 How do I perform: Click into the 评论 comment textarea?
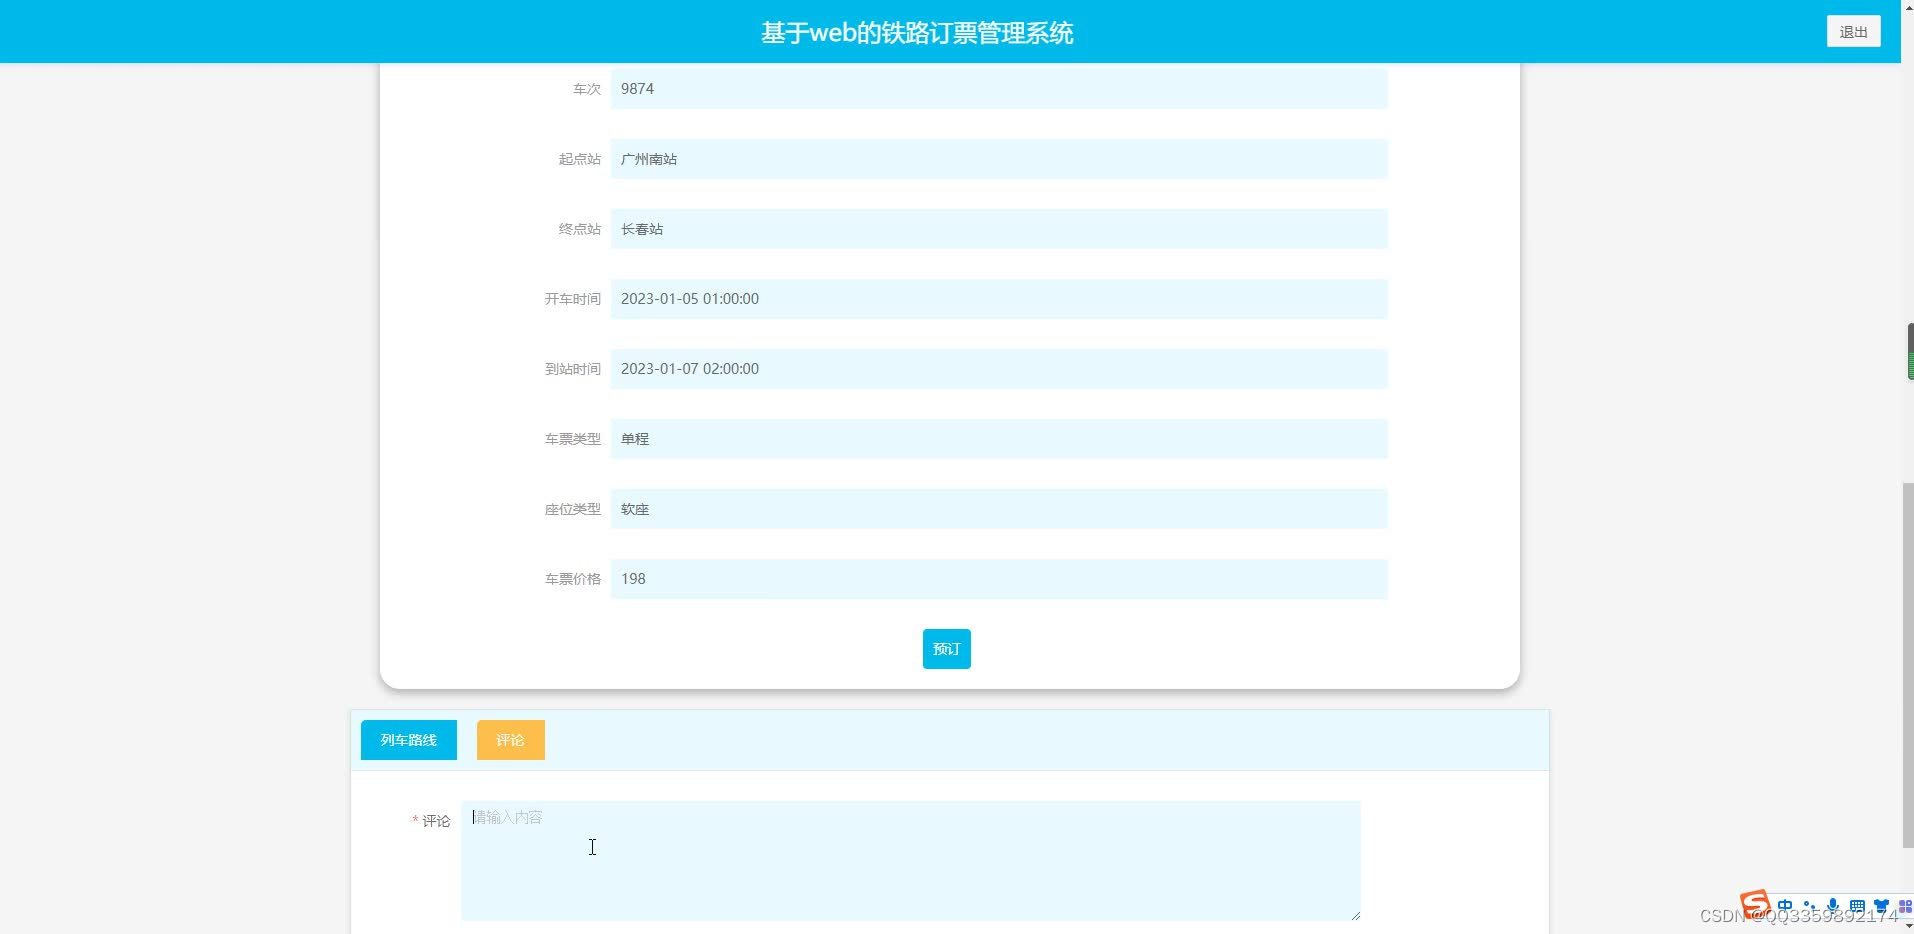pos(910,860)
